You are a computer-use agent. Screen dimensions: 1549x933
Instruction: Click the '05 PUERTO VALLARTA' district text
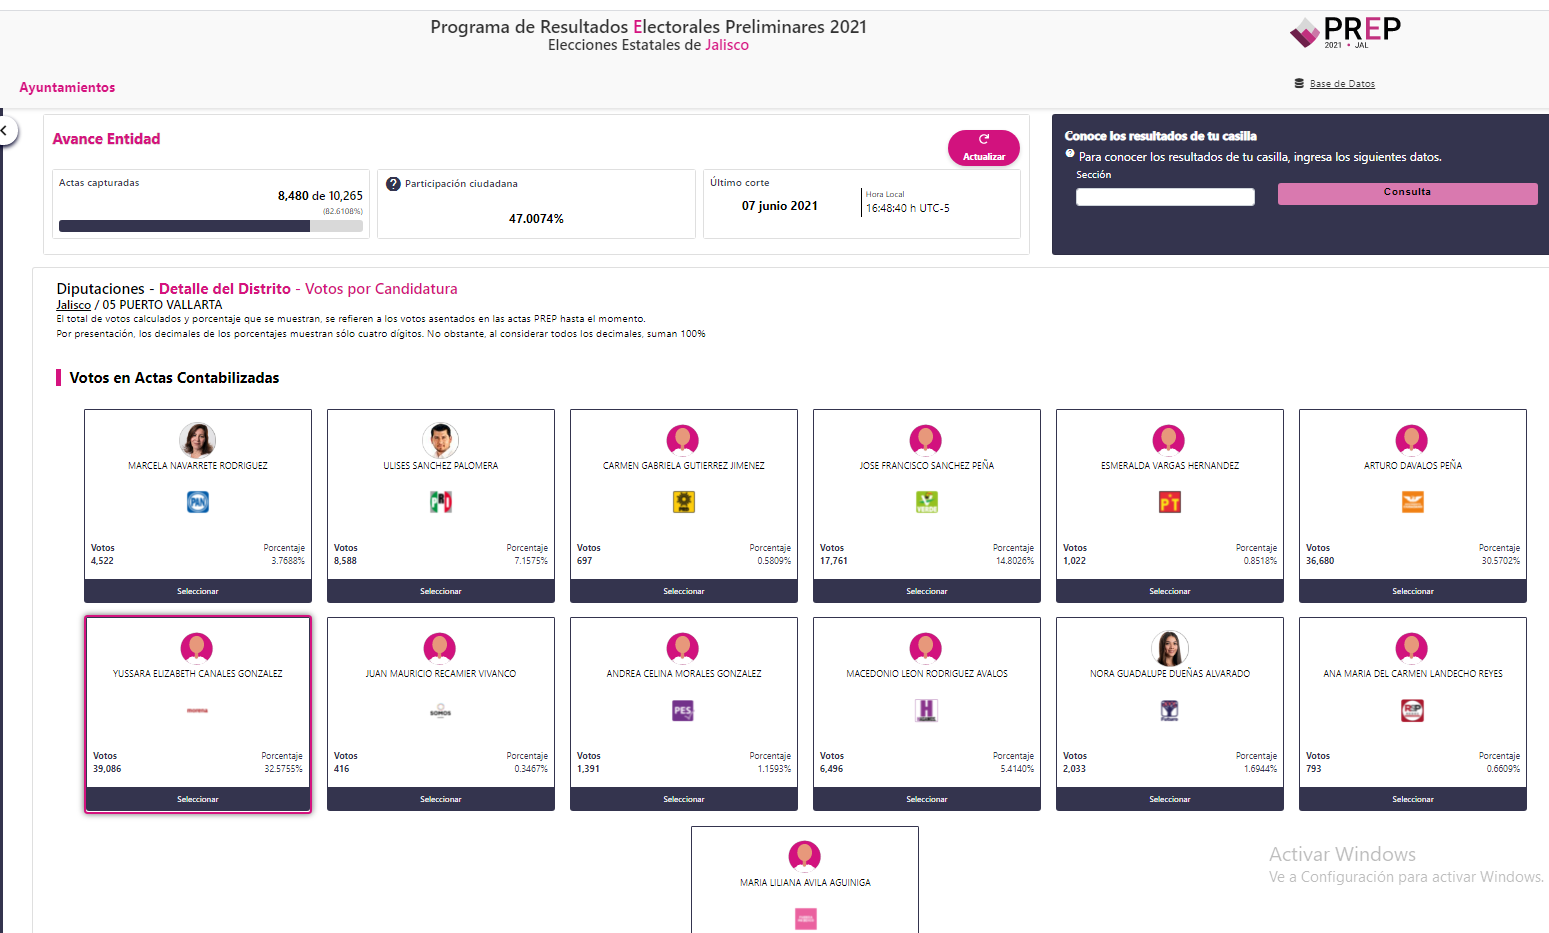pos(162,305)
